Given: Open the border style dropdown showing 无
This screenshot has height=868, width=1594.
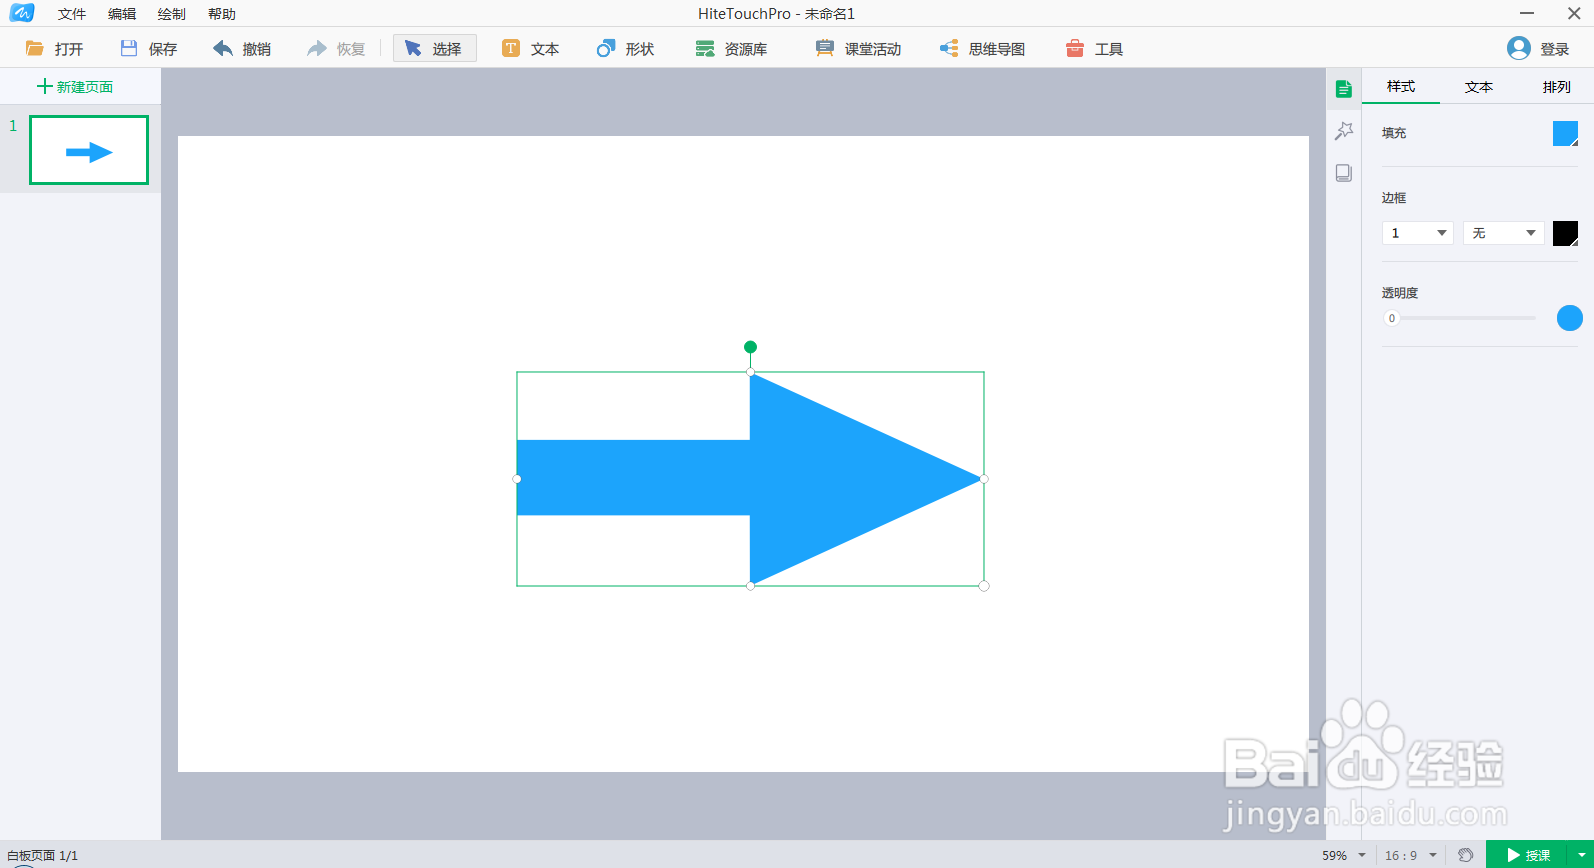Looking at the screenshot, I should [x=1505, y=233].
